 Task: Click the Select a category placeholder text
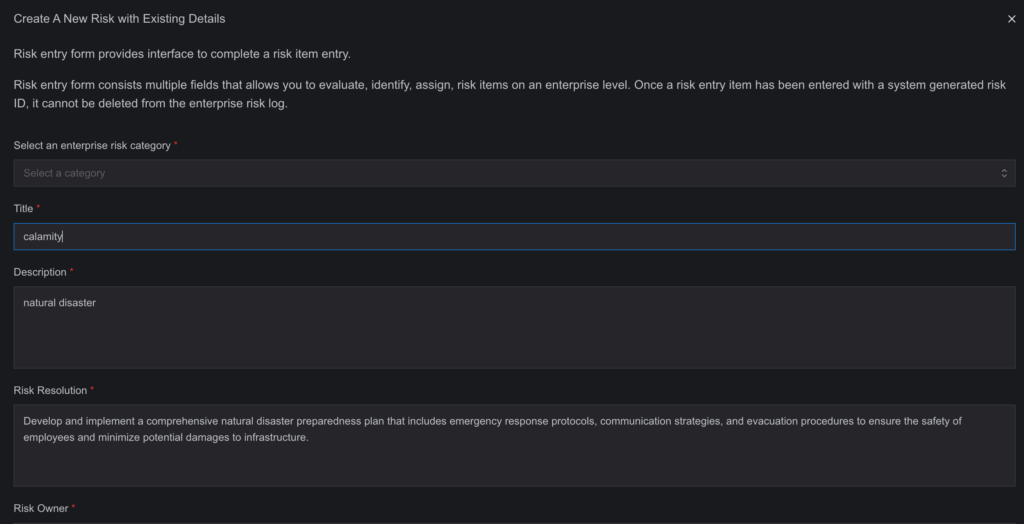point(64,173)
